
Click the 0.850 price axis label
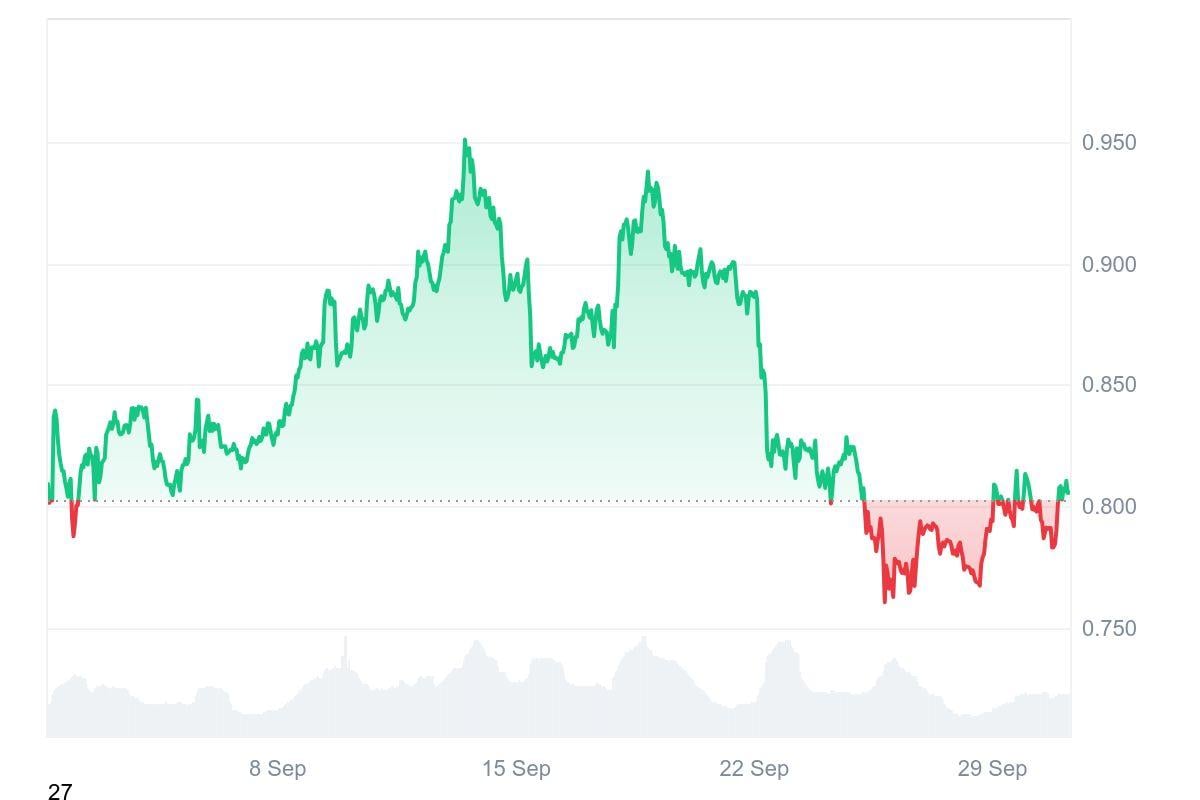(1109, 385)
